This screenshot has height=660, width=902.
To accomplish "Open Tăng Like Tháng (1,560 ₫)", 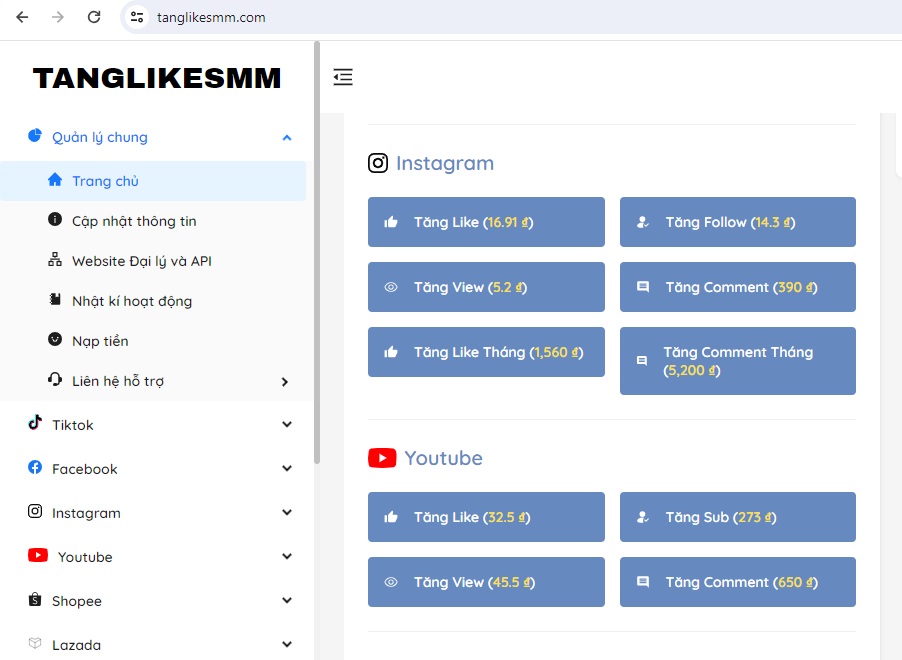I will (486, 352).
